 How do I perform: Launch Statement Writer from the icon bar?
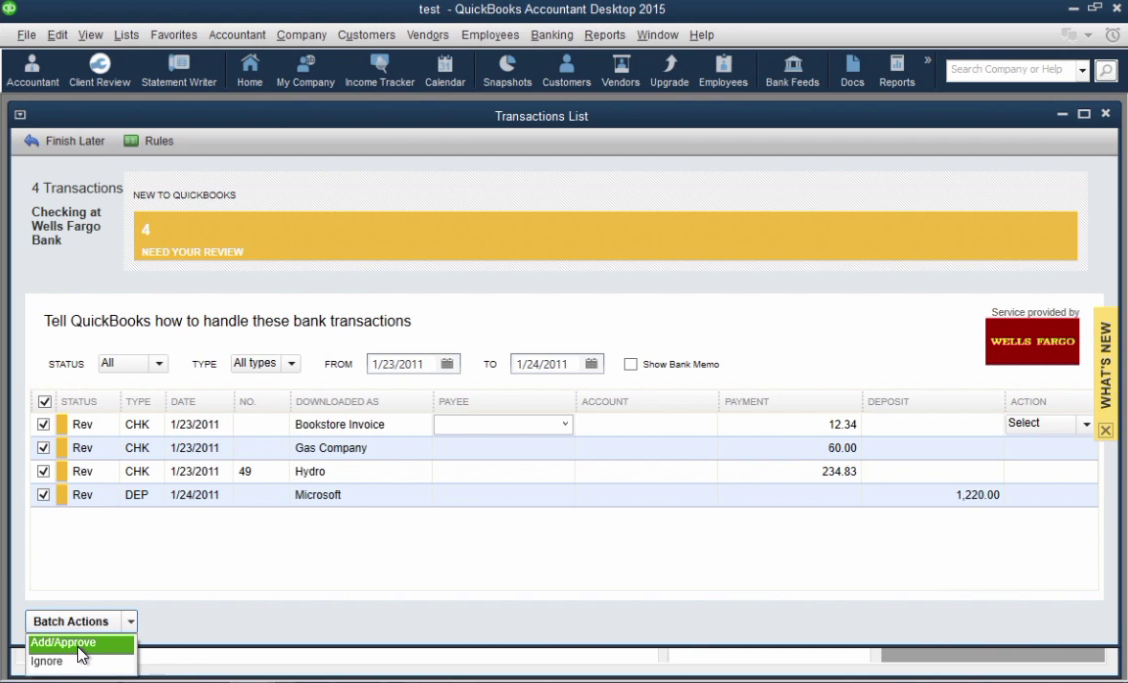tap(178, 71)
